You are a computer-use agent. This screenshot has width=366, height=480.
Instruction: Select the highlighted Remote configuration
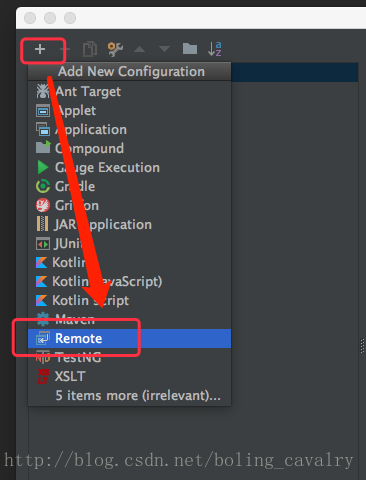pyautogui.click(x=130, y=338)
